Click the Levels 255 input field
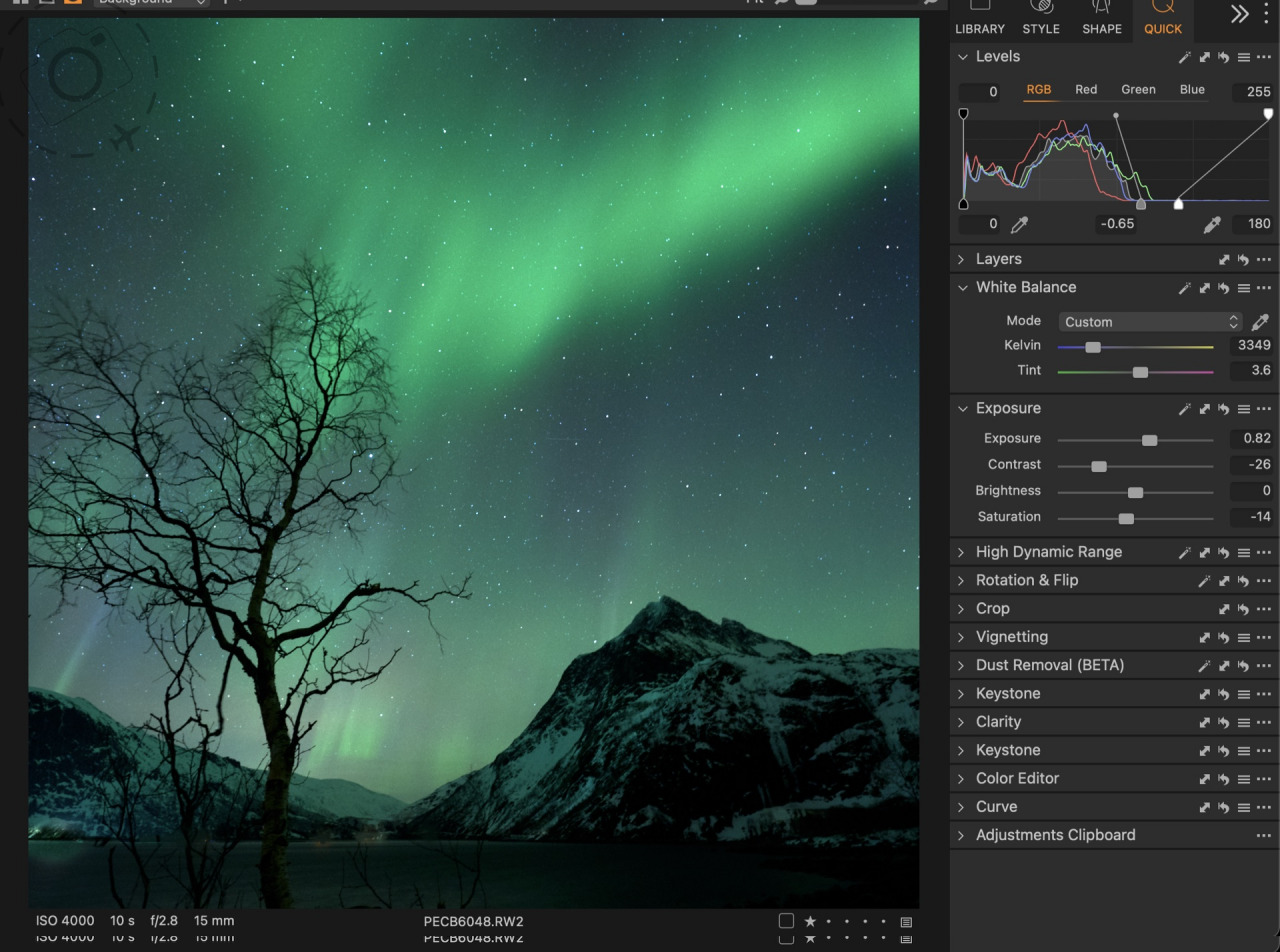Viewport: 1280px width, 952px height. (1254, 92)
